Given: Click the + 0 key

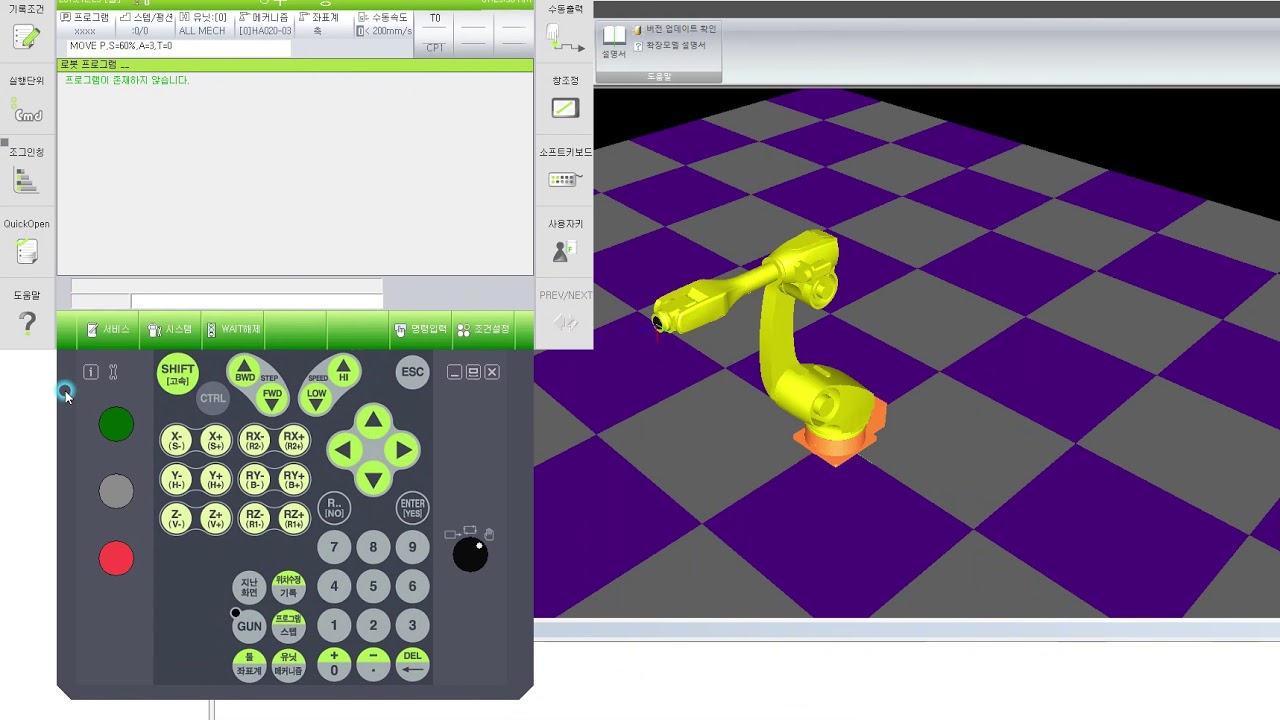Looking at the screenshot, I should click(x=334, y=664).
